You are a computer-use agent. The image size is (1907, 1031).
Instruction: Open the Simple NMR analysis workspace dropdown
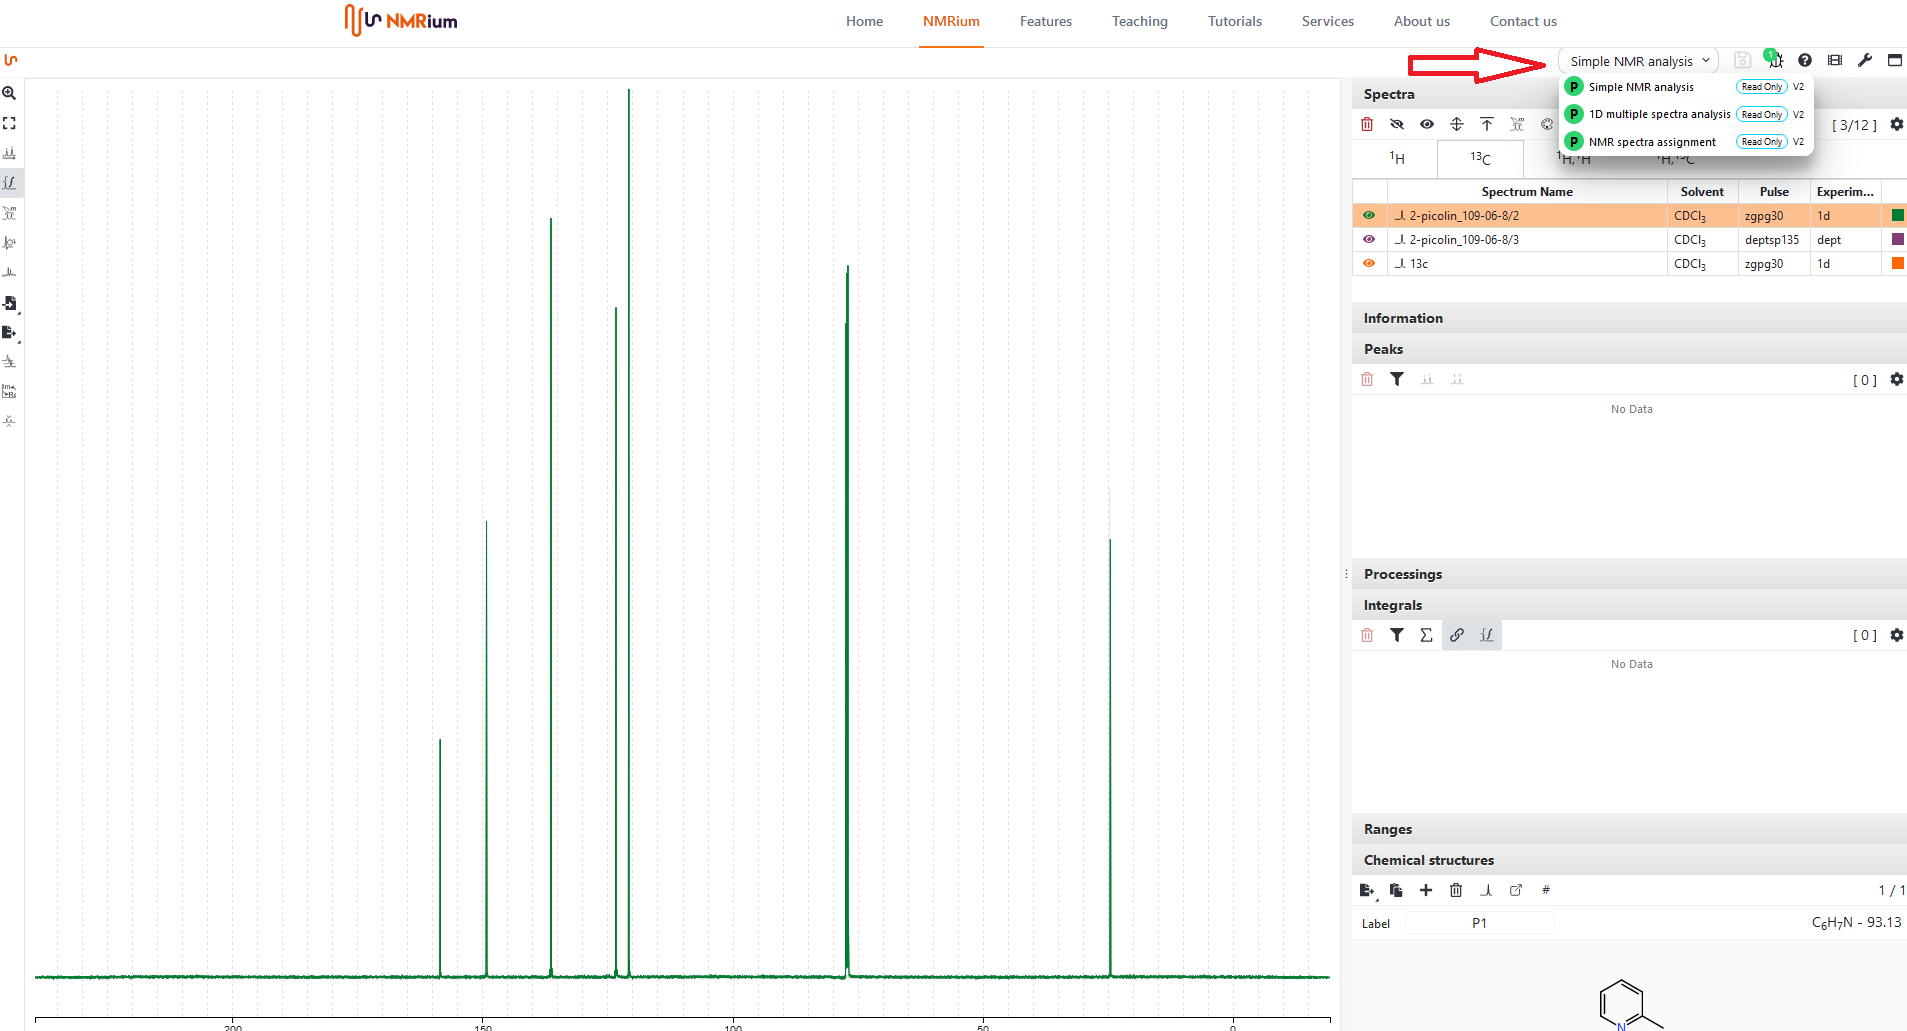(1638, 61)
